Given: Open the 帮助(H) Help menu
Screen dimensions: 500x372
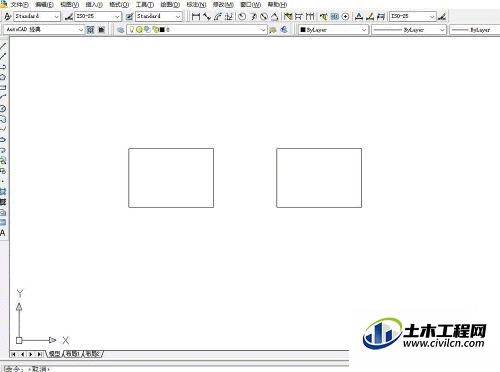Looking at the screenshot, I should click(277, 4).
